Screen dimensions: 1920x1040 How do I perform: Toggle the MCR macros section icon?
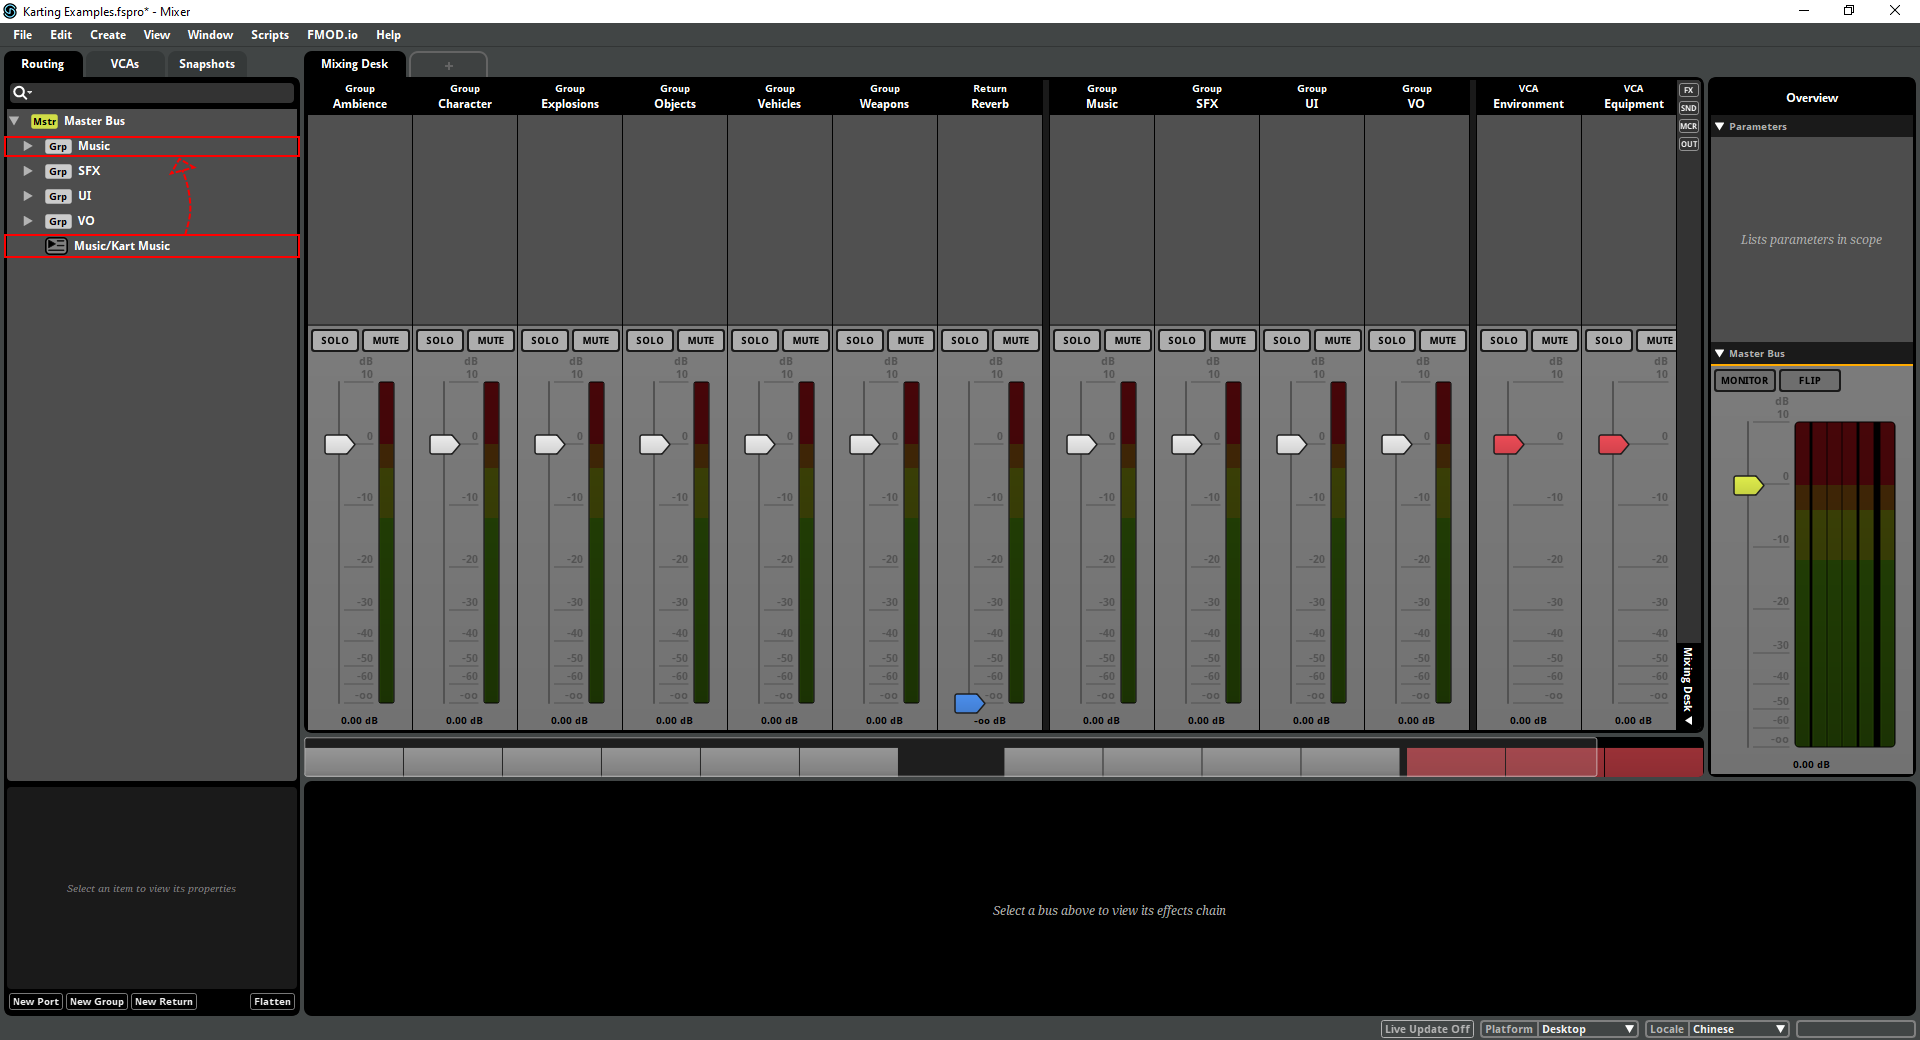tap(1689, 126)
